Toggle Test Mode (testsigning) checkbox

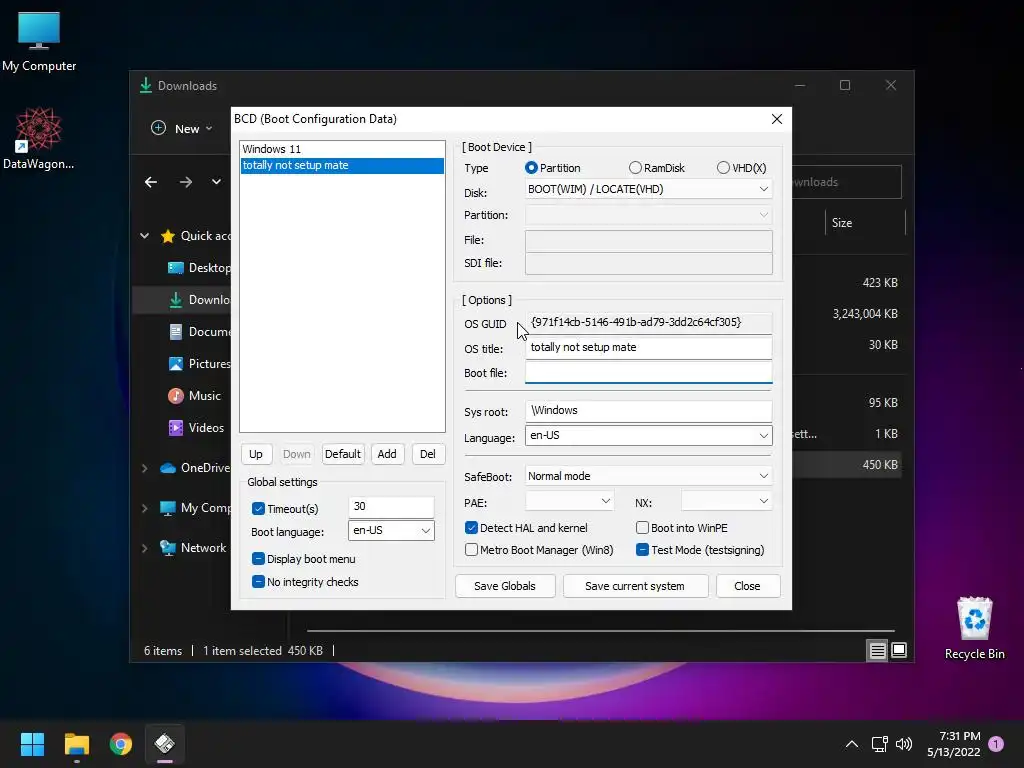(643, 550)
